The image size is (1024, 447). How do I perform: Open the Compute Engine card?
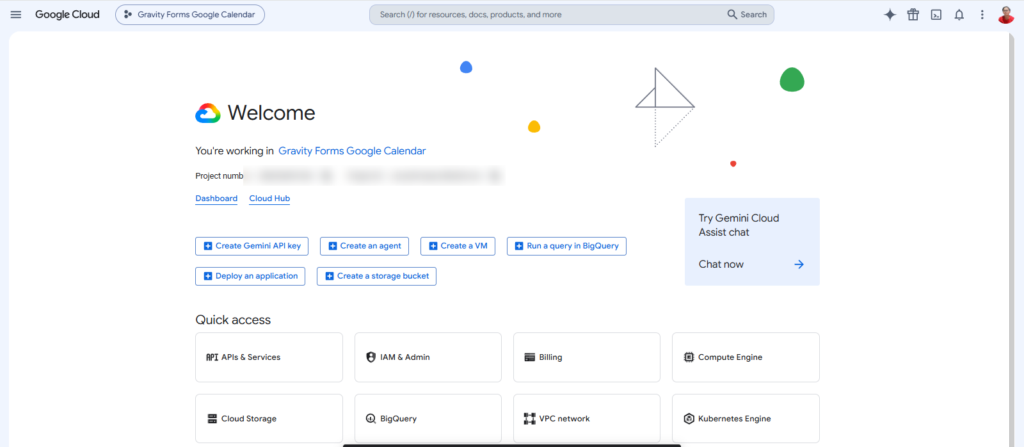click(746, 357)
